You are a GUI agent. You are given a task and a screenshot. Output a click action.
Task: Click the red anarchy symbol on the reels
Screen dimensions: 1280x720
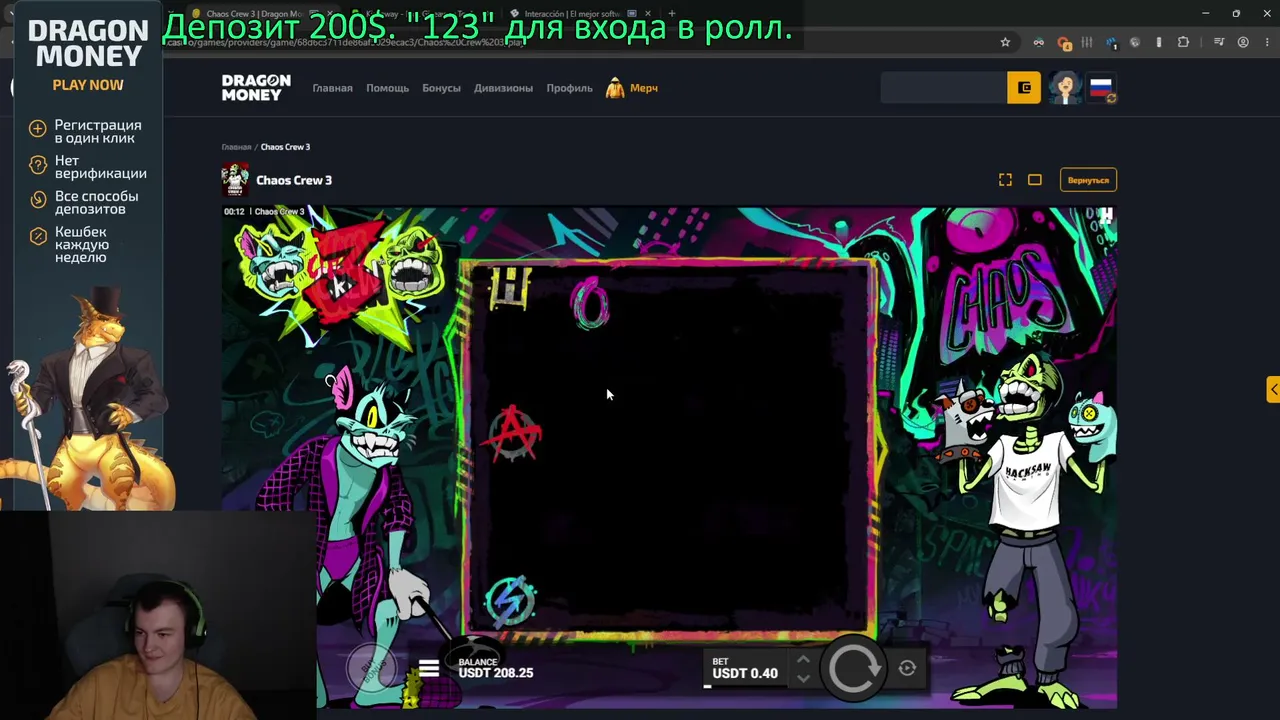point(514,433)
